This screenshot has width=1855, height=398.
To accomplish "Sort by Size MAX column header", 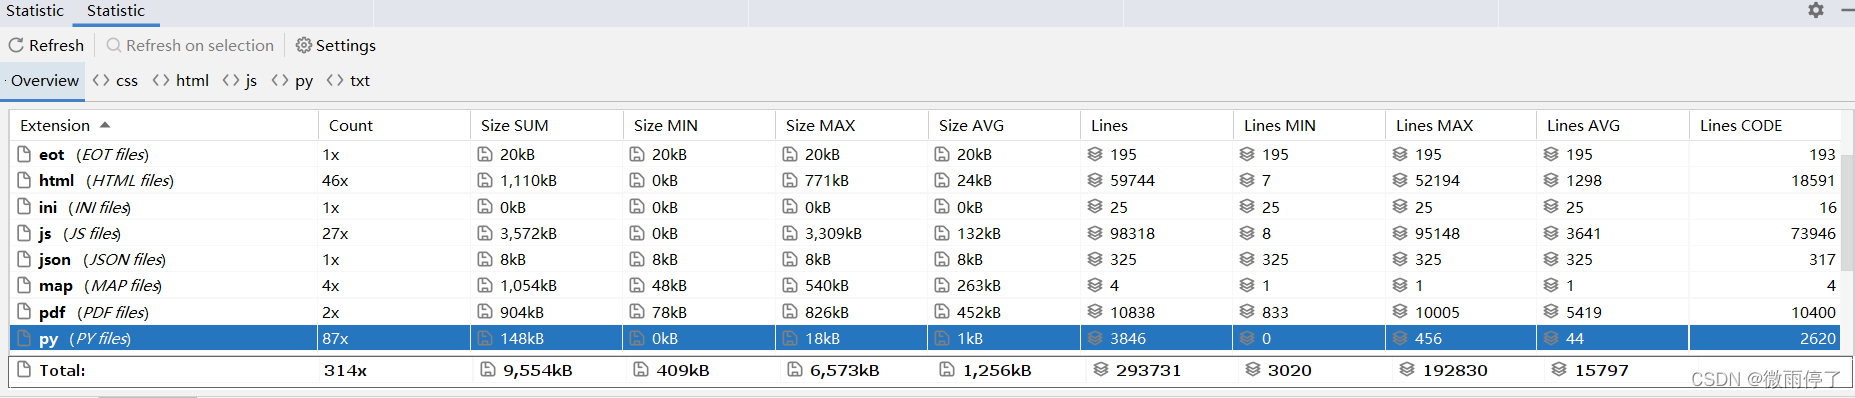I will point(852,125).
